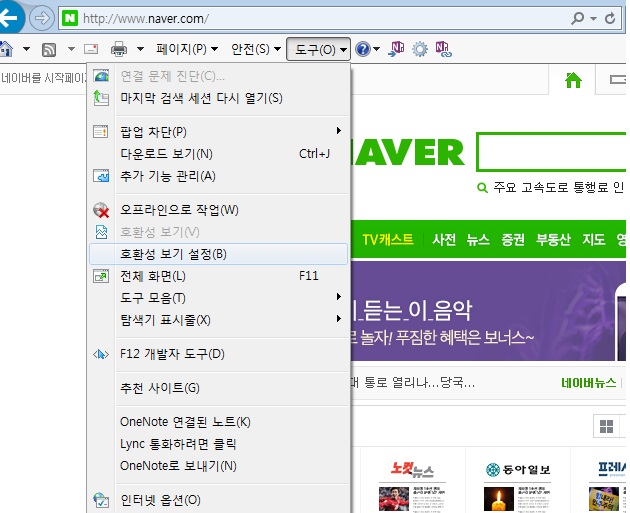Toggle 오프라인으로 작업(W) option
Image resolution: width=630 pixels, height=513 pixels.
[179, 210]
